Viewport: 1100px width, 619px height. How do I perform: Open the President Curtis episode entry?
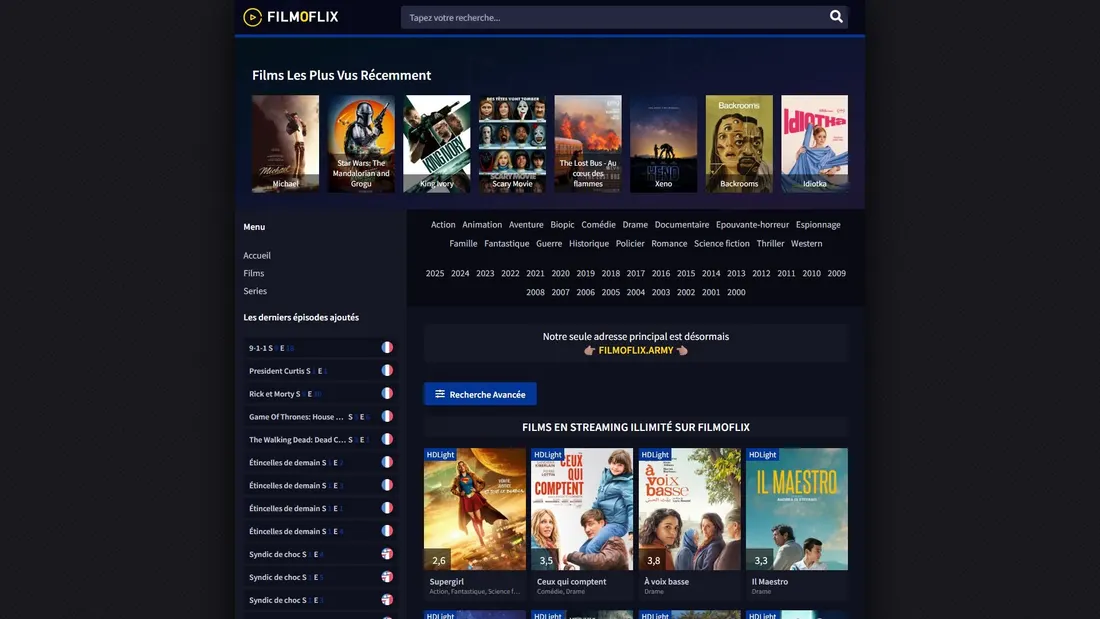tap(320, 371)
